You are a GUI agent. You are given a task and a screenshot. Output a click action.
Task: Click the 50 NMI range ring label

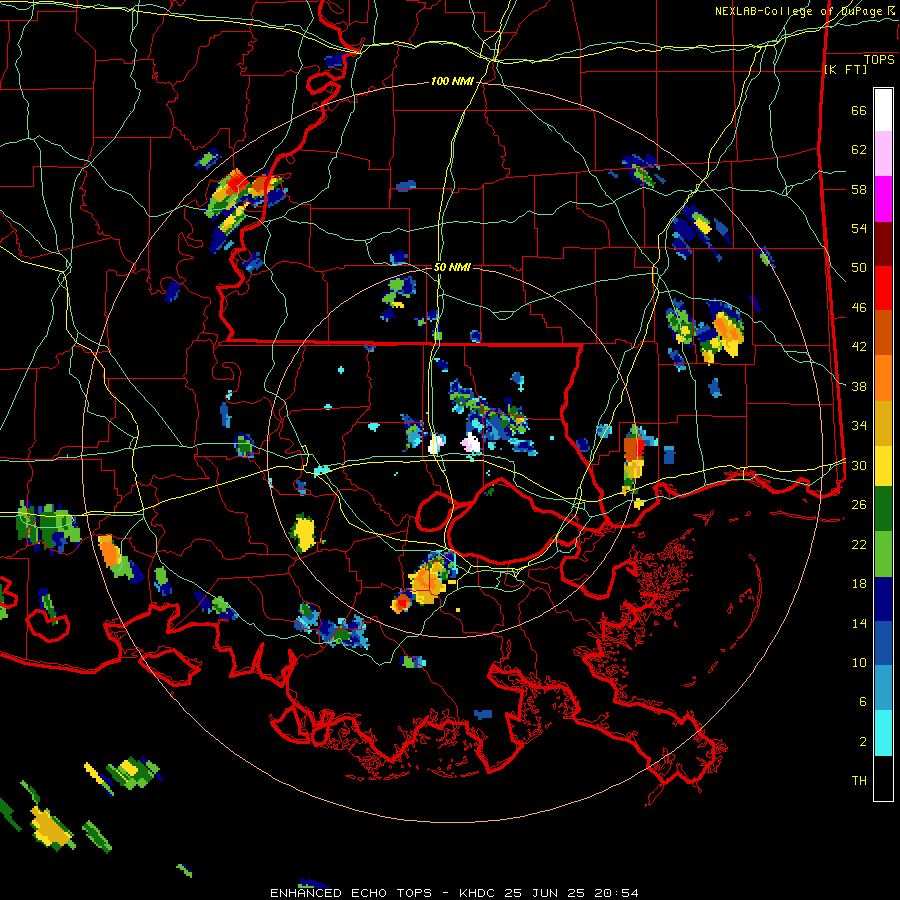pos(452,267)
